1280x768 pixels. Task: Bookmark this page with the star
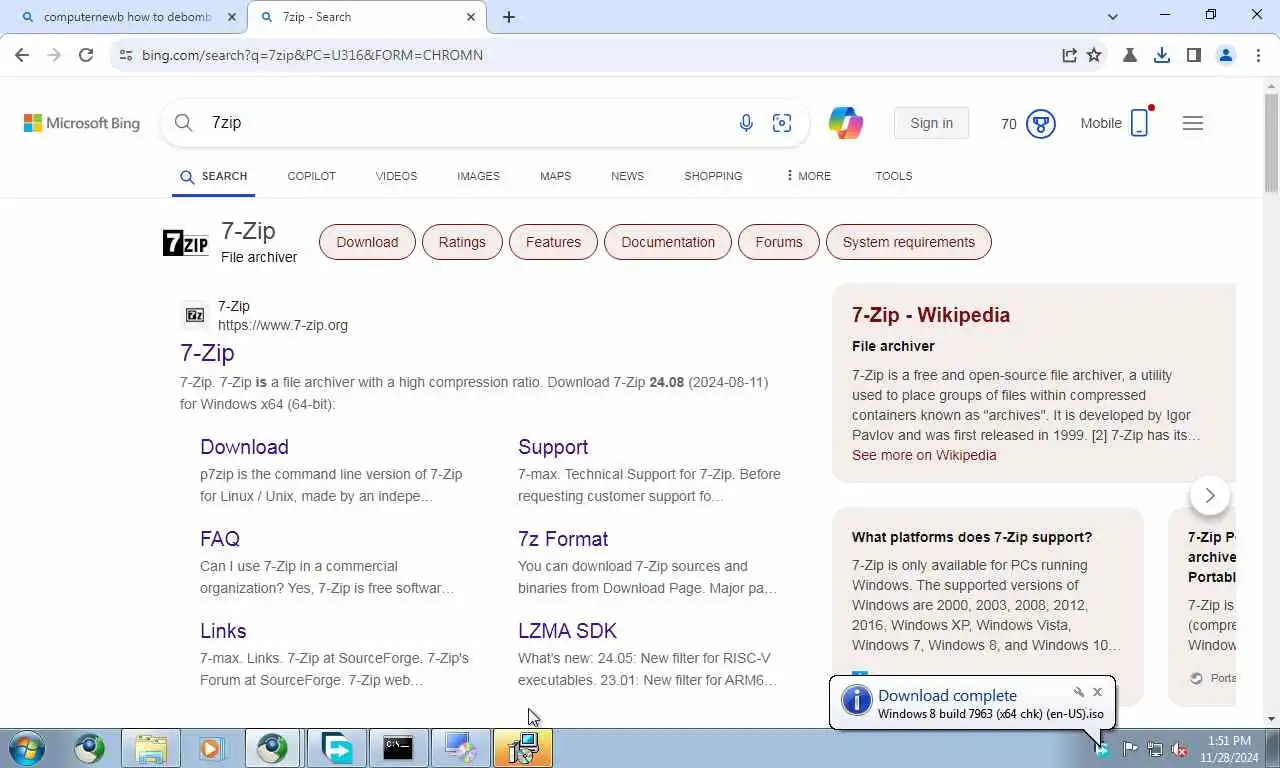click(x=1094, y=55)
